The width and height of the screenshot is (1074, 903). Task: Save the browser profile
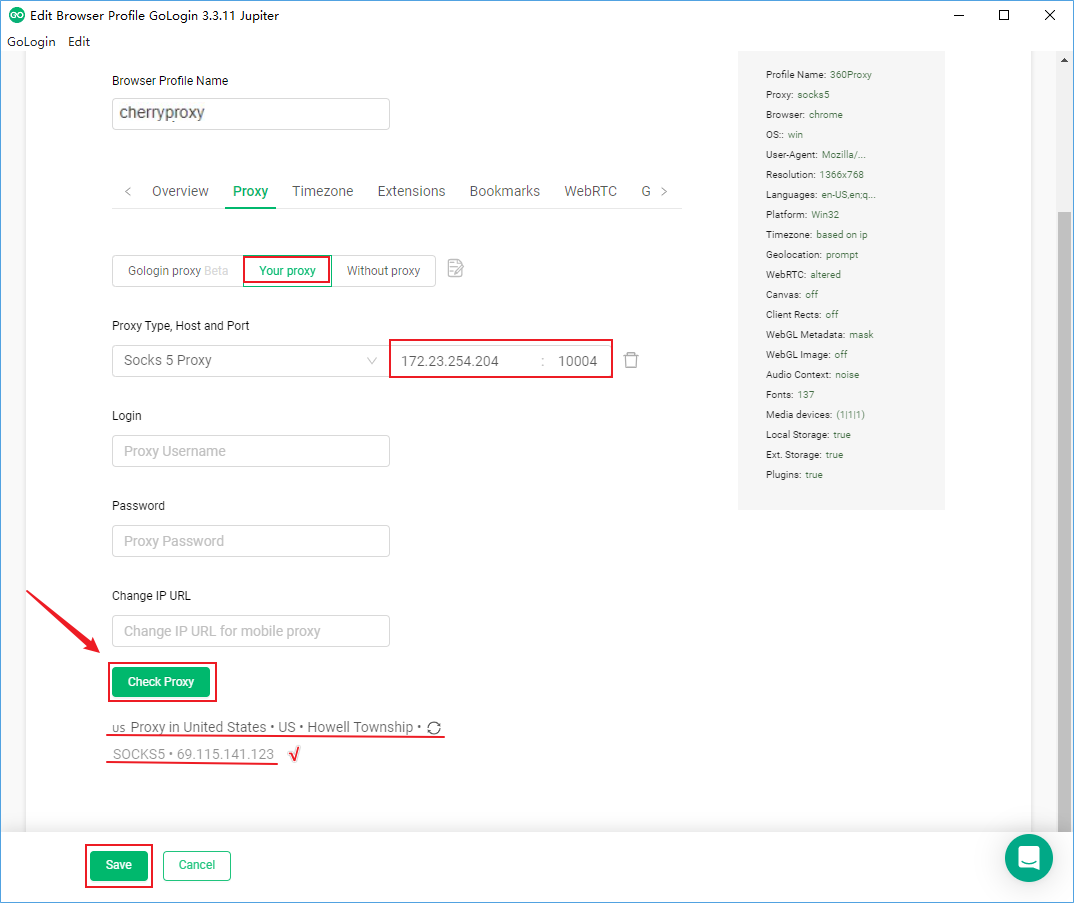[119, 865]
